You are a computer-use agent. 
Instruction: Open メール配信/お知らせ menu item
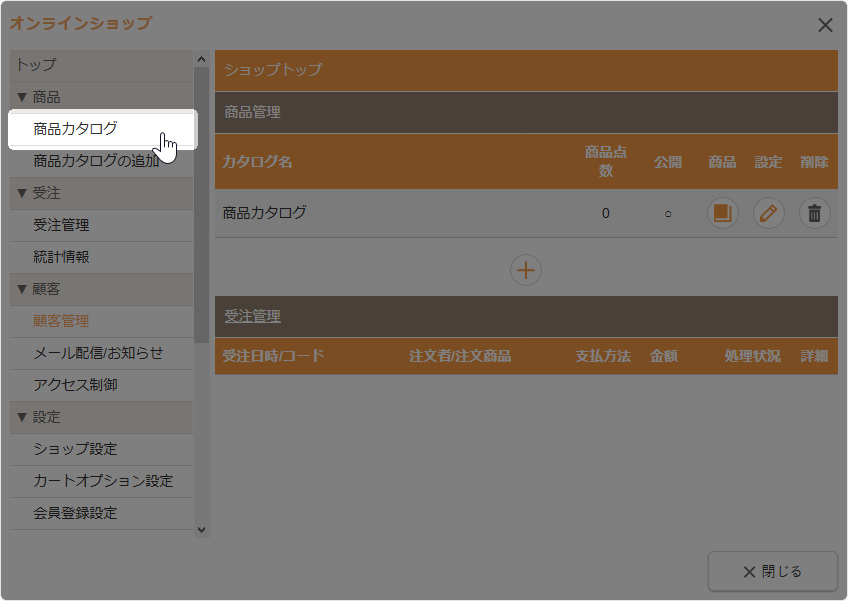click(97, 353)
